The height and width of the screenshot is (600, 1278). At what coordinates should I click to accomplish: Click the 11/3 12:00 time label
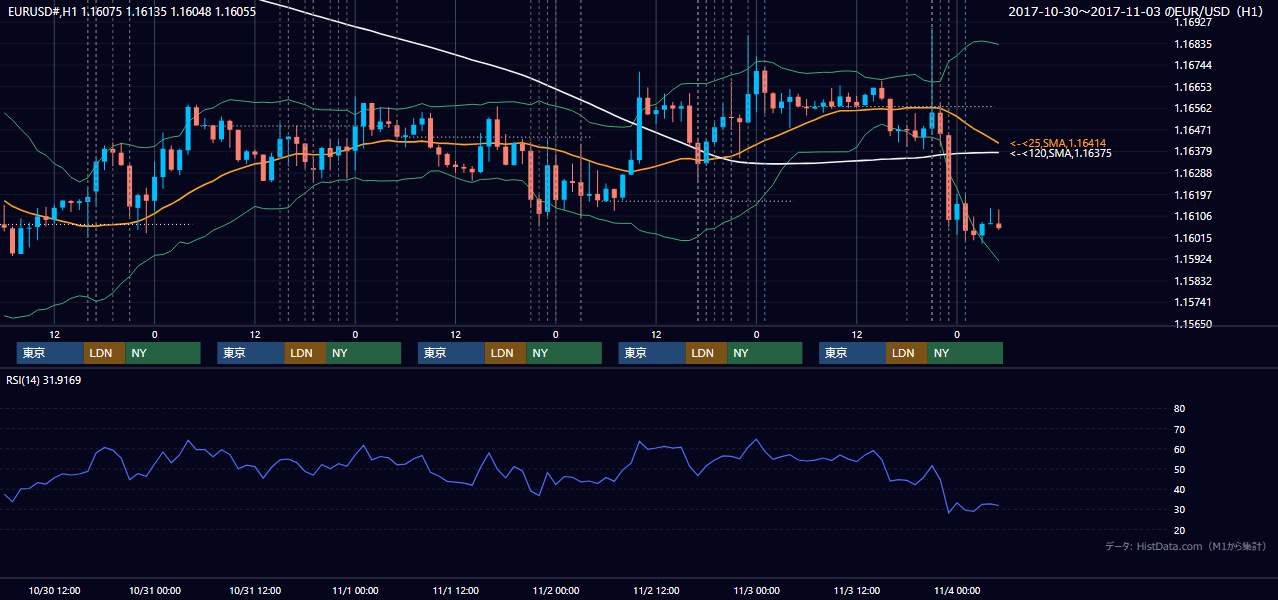pos(858,590)
